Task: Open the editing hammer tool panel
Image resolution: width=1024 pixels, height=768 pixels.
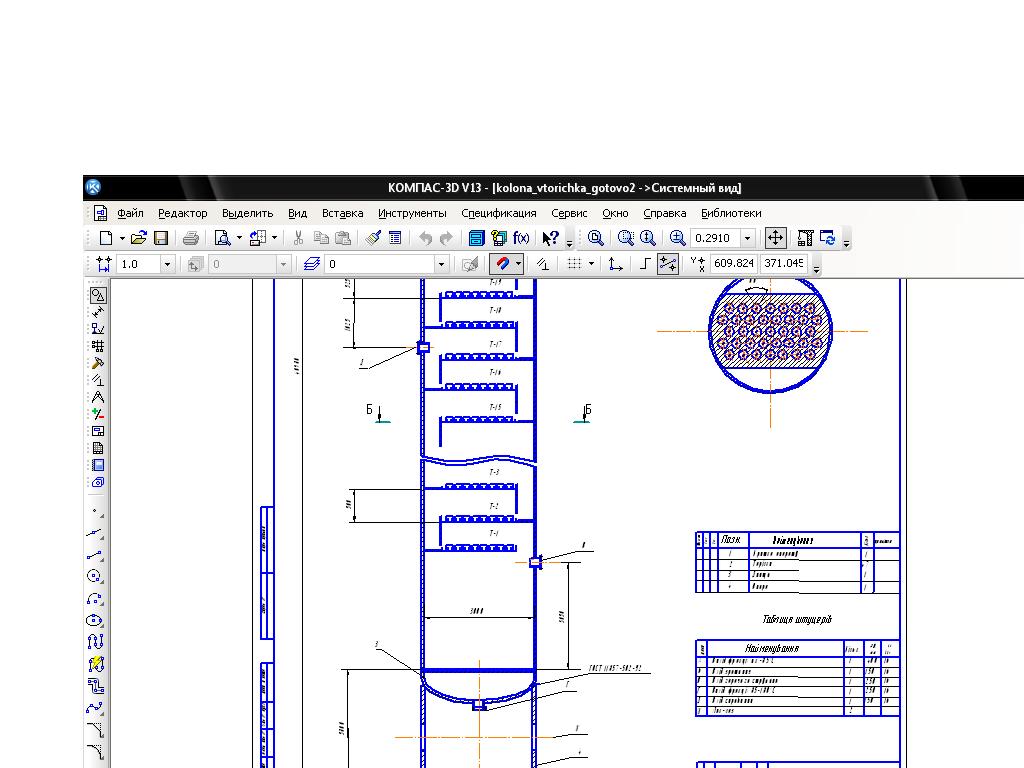Action: (x=98, y=363)
